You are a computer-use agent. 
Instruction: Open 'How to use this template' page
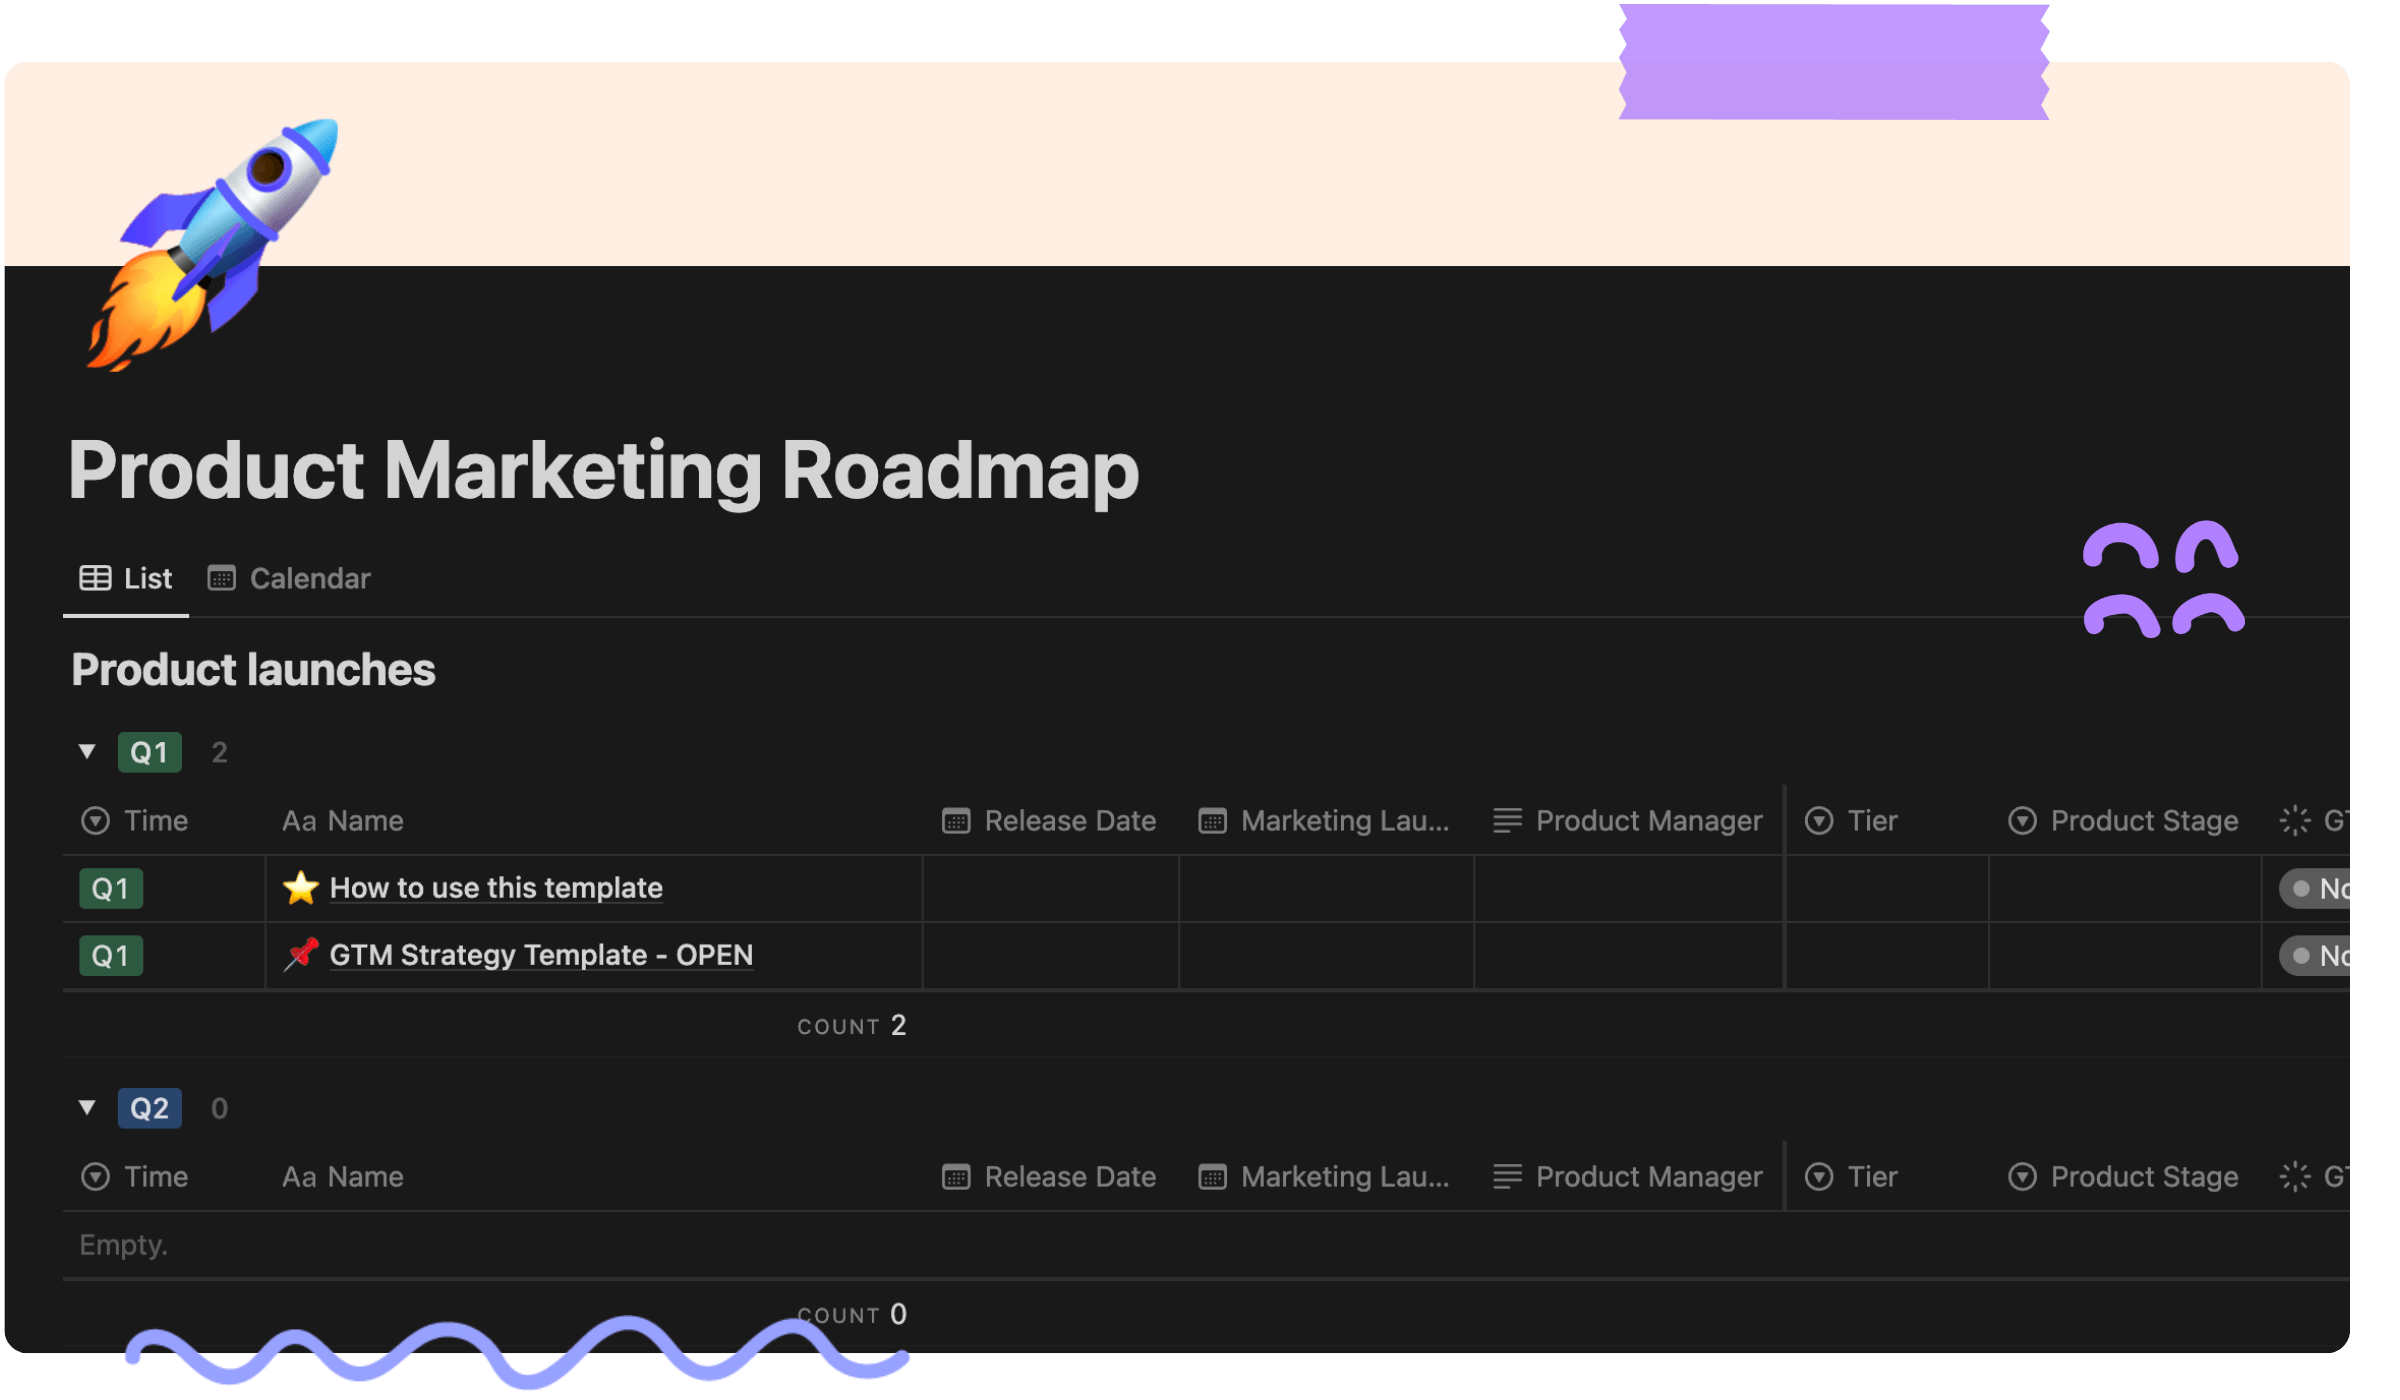[496, 888]
